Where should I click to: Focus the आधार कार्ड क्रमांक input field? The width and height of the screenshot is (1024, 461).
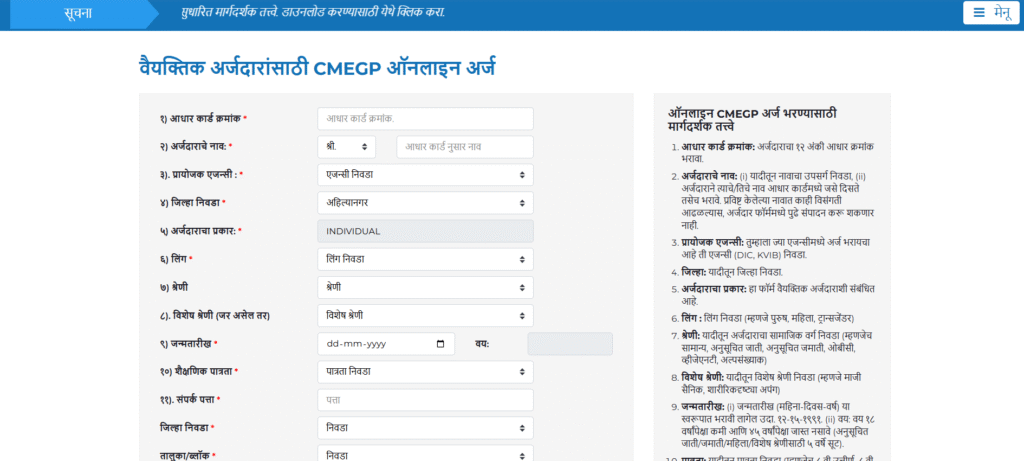[x=425, y=119]
